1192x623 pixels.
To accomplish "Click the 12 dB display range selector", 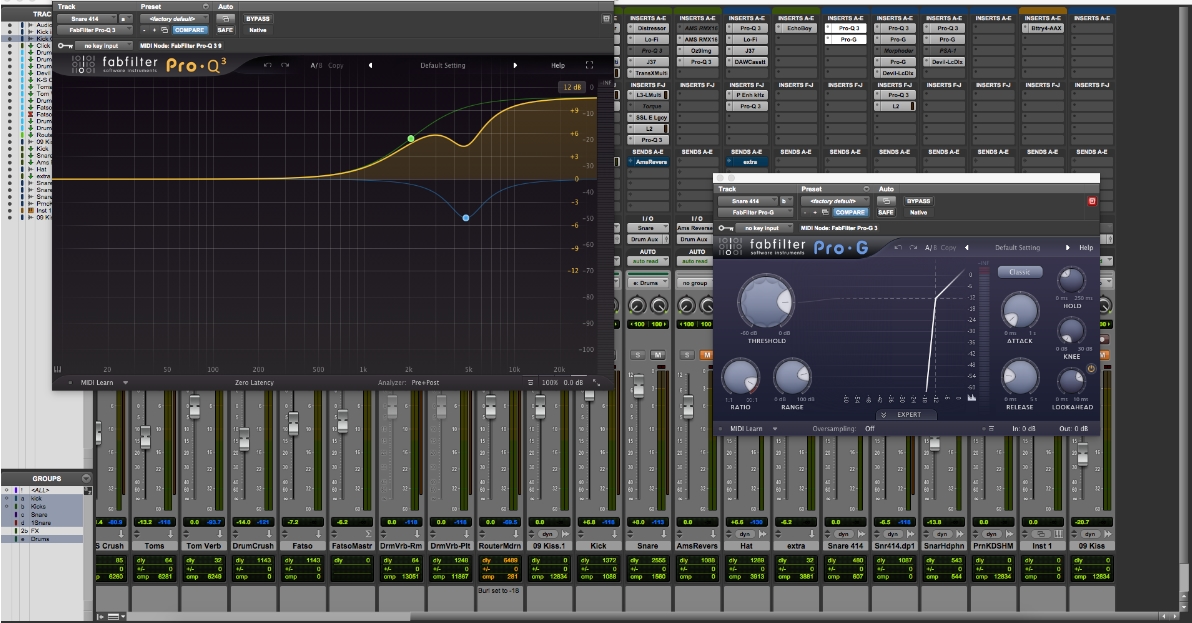I will tap(572, 87).
